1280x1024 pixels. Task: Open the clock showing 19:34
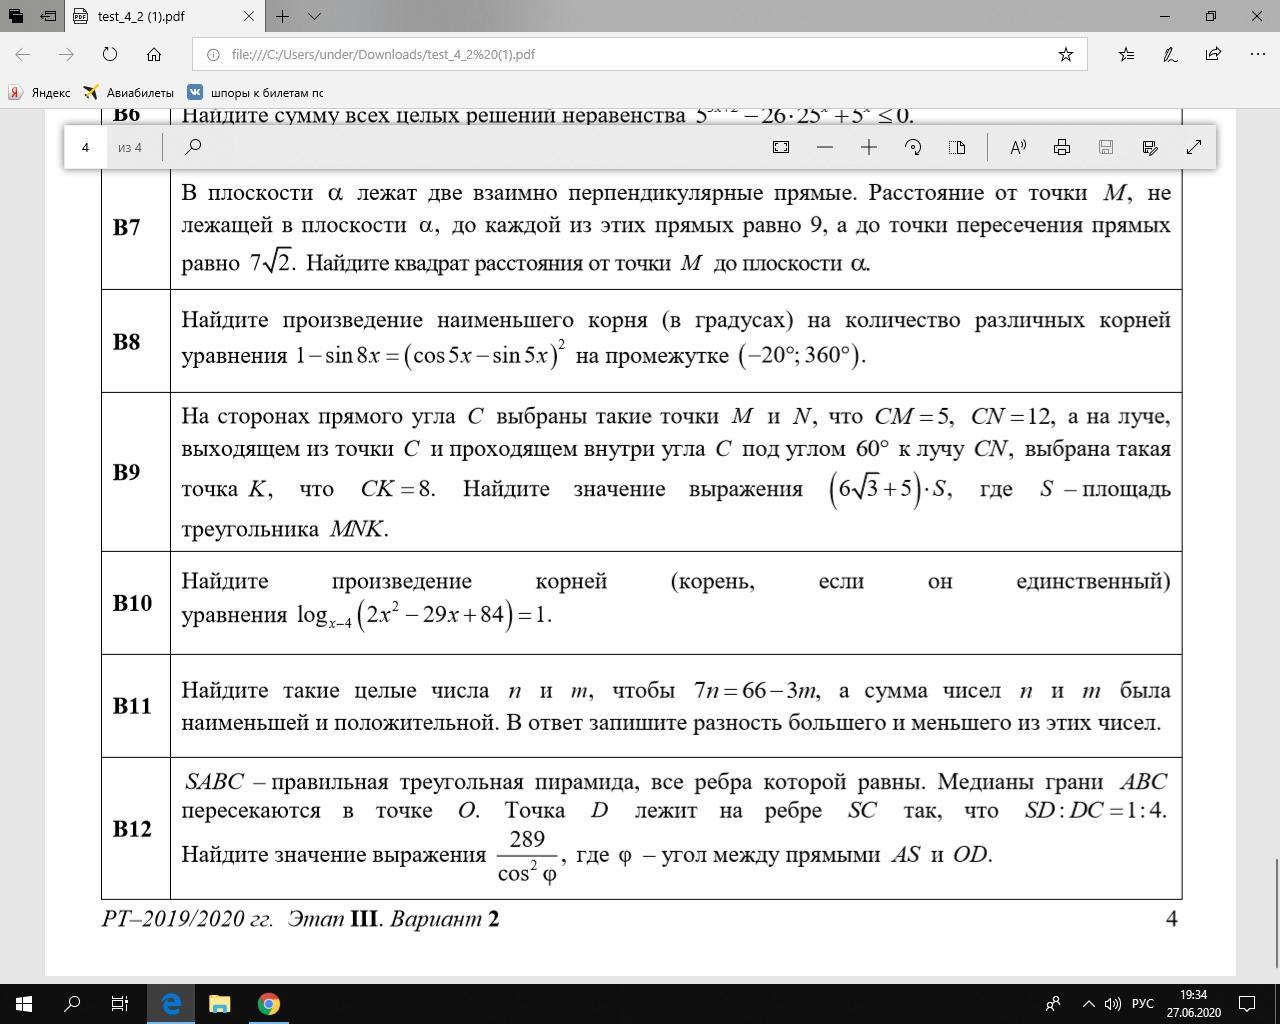pyautogui.click(x=1193, y=1004)
